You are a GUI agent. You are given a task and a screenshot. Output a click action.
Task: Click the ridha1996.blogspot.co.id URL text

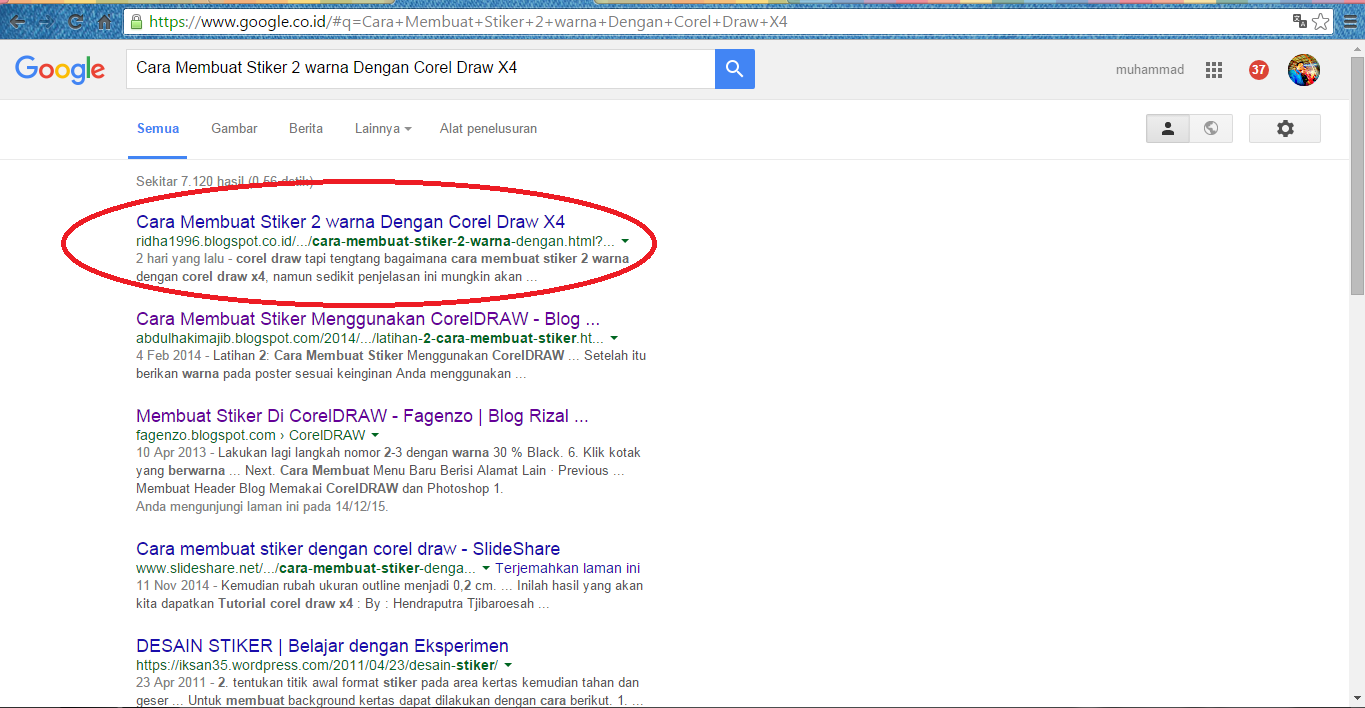tap(375, 242)
